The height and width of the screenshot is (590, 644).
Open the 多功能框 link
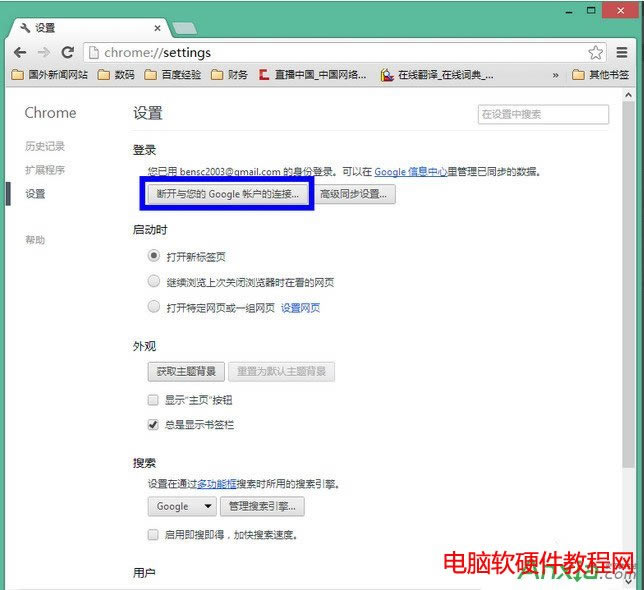pos(216,484)
